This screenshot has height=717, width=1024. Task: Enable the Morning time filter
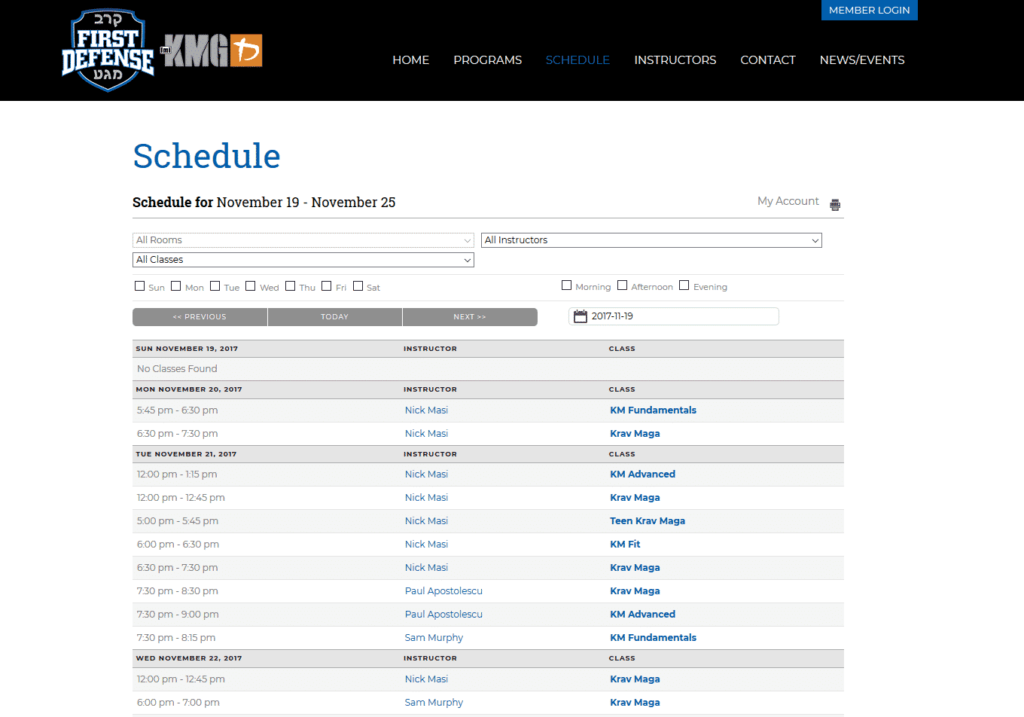pyautogui.click(x=566, y=285)
